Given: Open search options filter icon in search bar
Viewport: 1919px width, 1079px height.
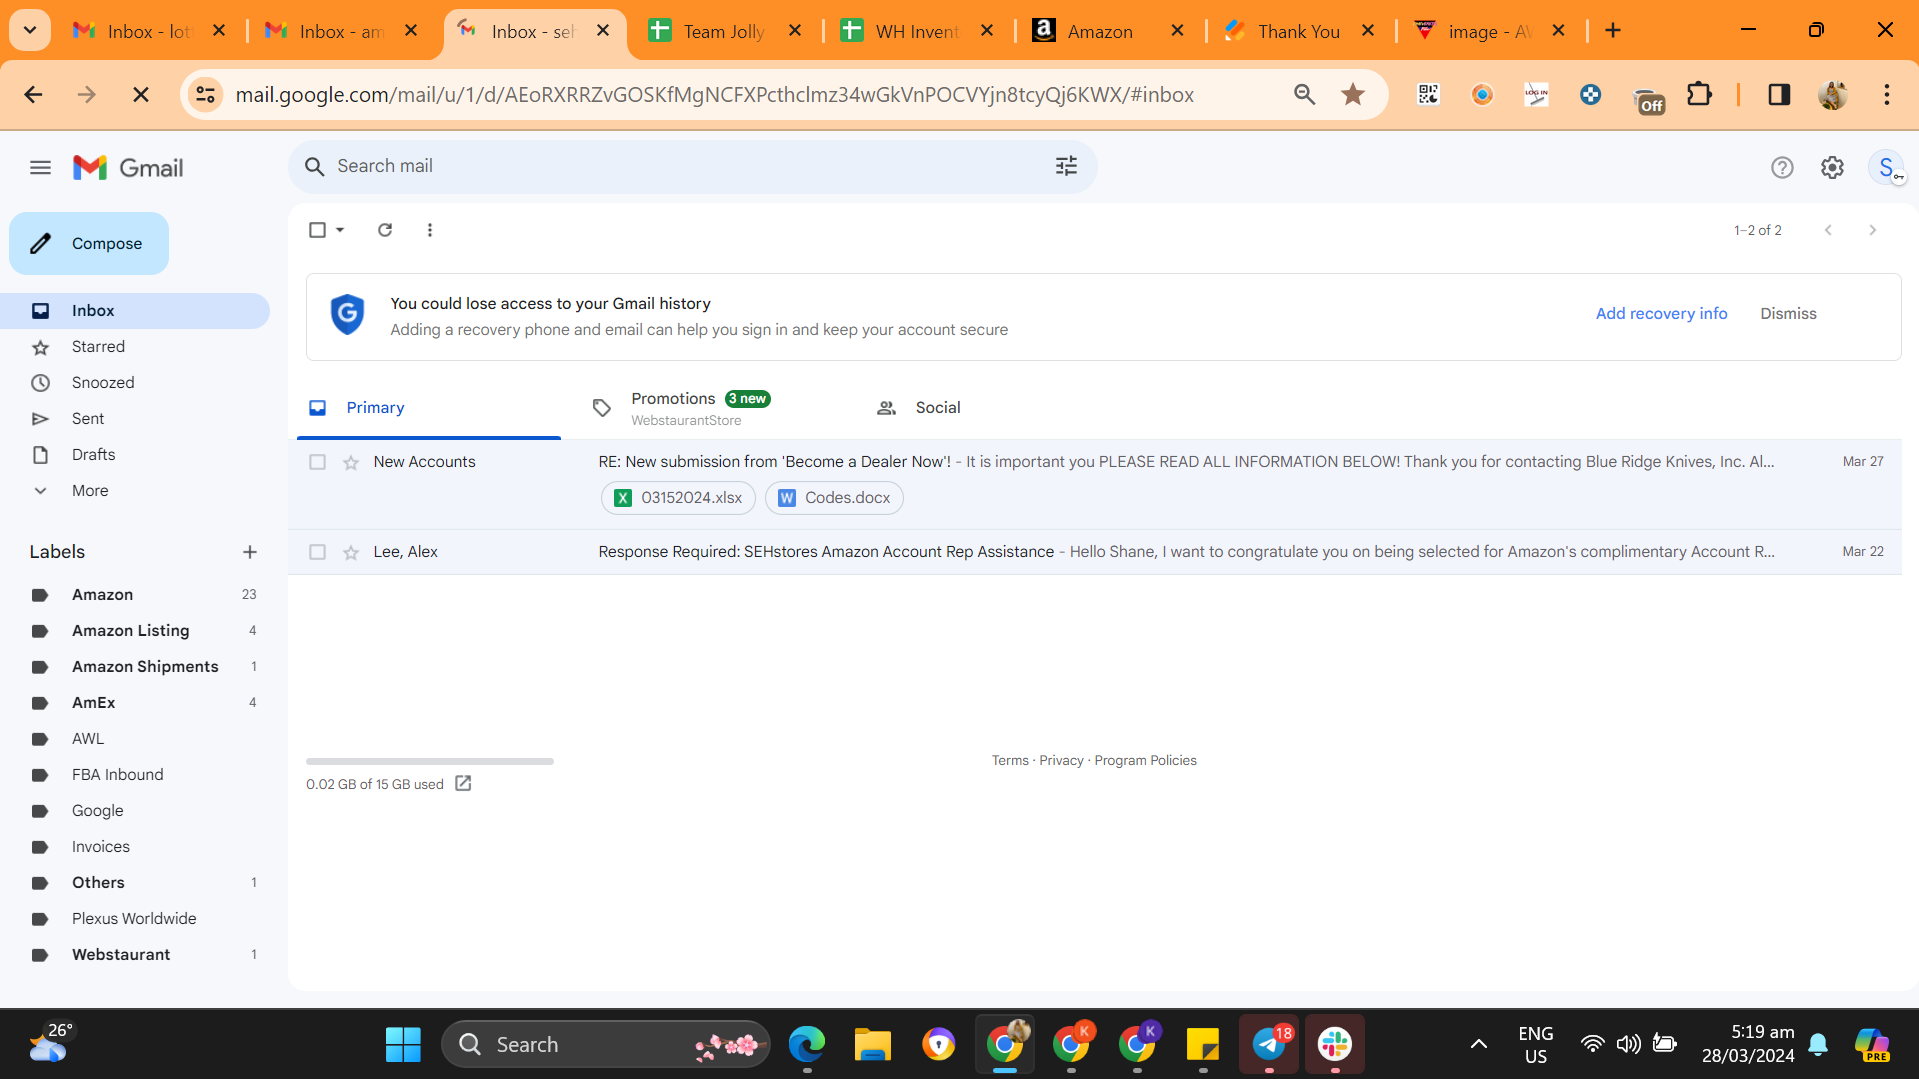Looking at the screenshot, I should click(x=1066, y=166).
